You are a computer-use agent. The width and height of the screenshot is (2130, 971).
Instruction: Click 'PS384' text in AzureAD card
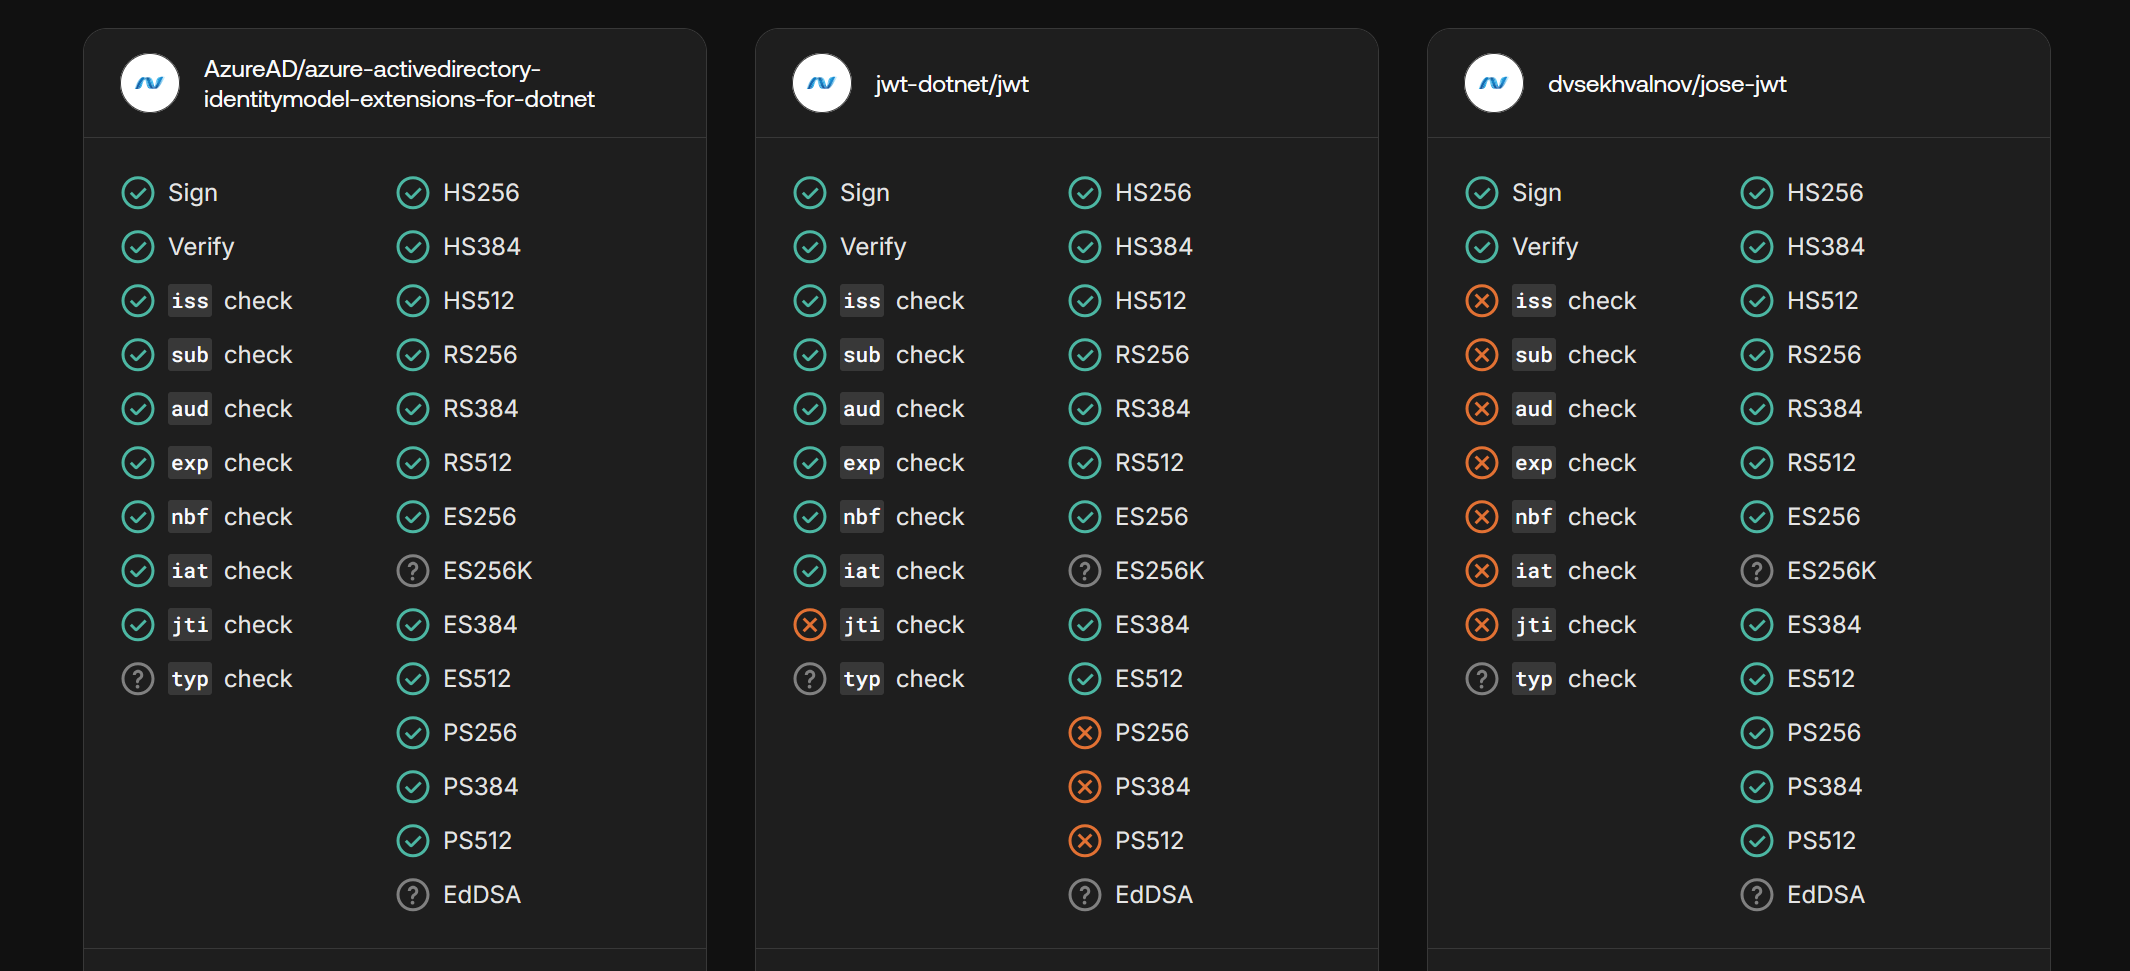pos(481,786)
